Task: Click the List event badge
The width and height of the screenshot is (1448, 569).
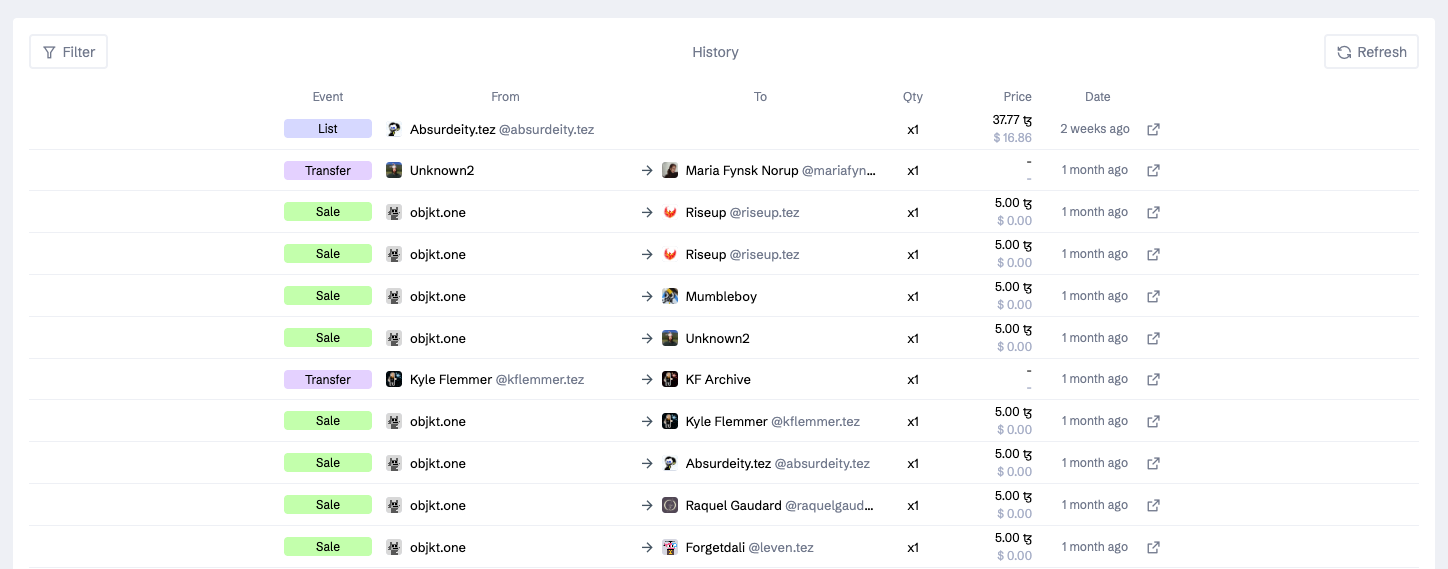Action: pyautogui.click(x=328, y=129)
